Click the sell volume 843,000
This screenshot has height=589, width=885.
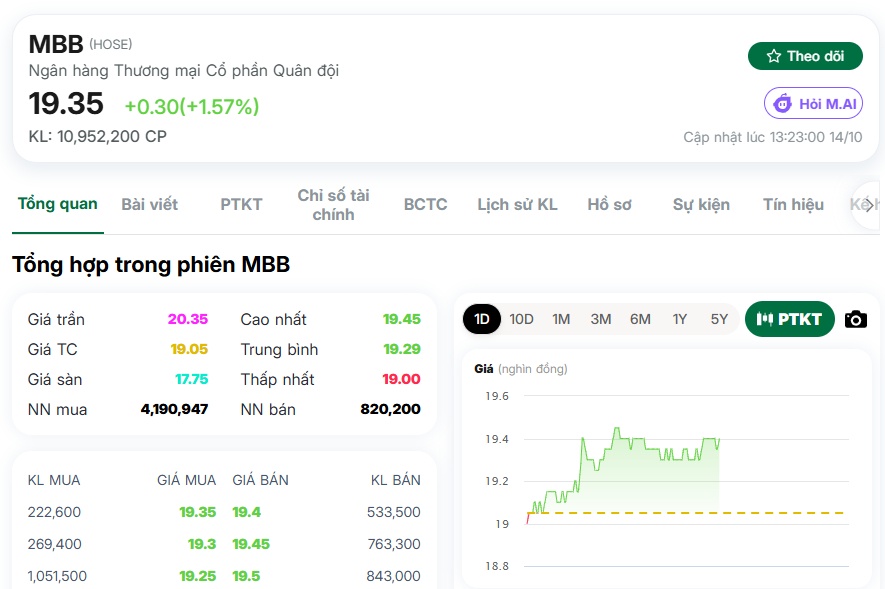click(x=393, y=576)
